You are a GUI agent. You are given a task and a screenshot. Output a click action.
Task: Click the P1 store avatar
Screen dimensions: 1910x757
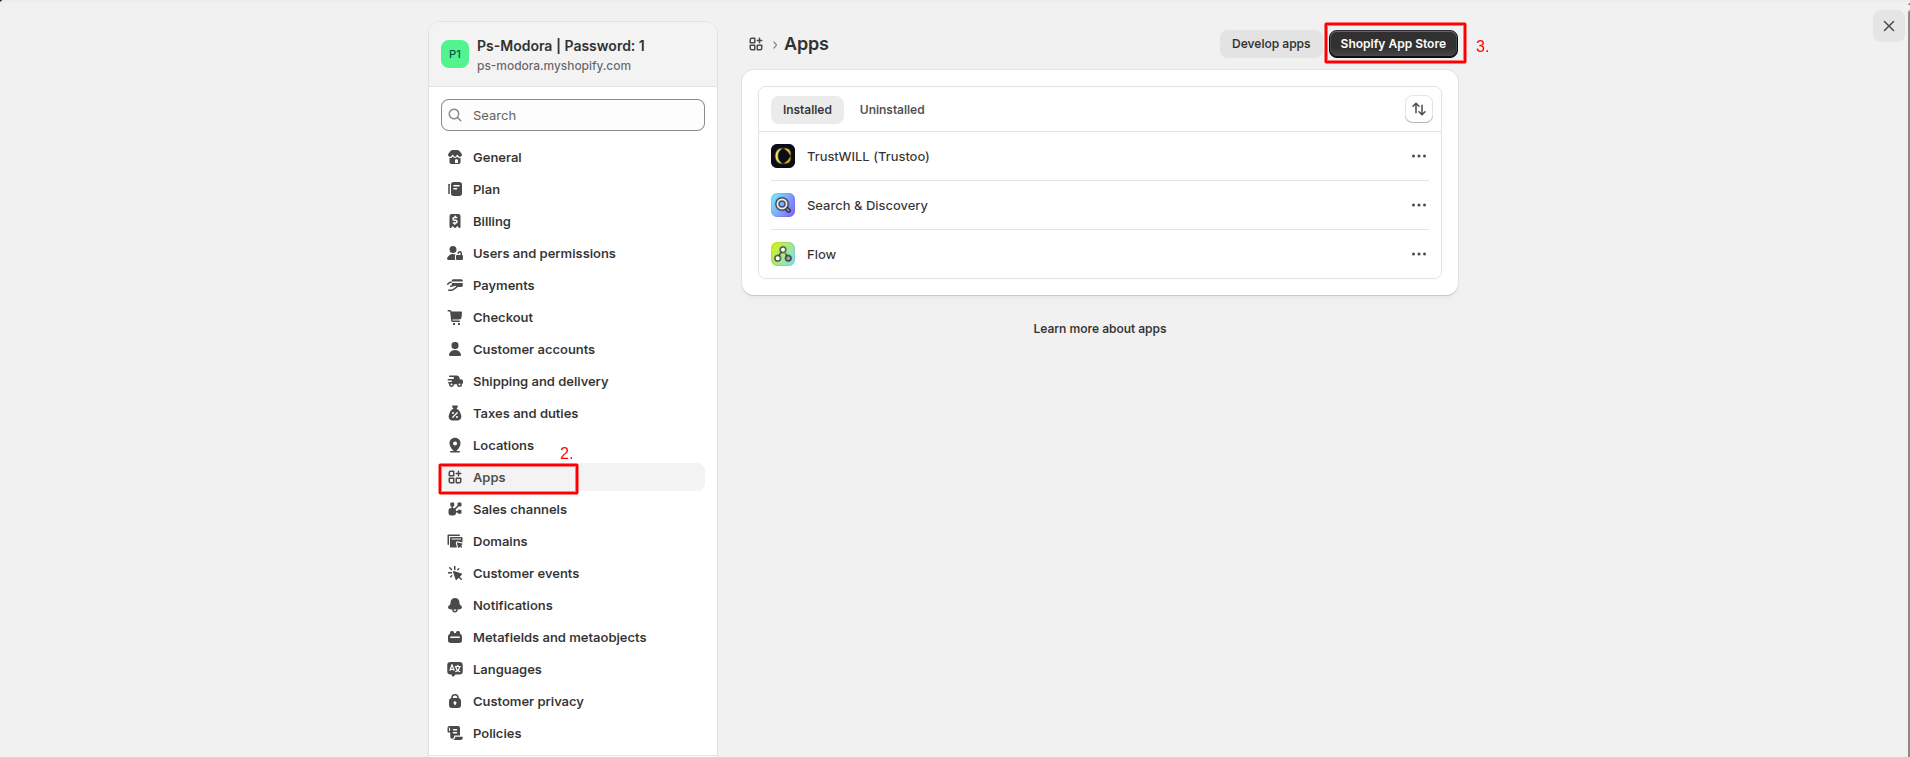pyautogui.click(x=455, y=54)
